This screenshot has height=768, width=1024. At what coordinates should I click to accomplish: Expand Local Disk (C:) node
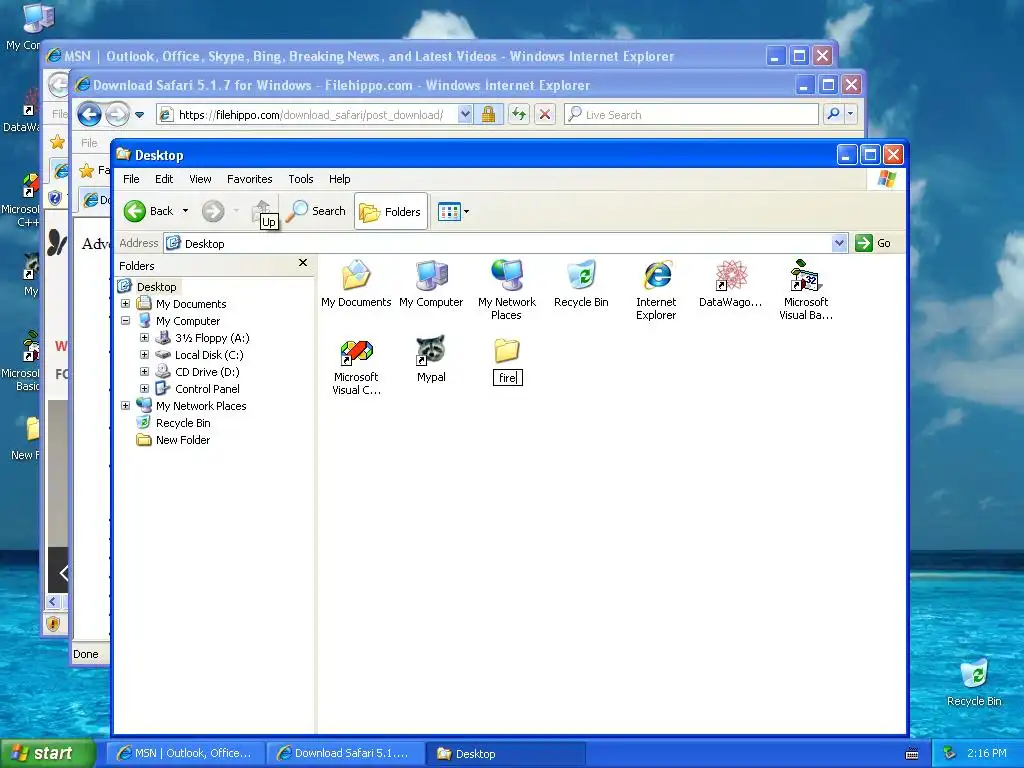pyautogui.click(x=144, y=355)
